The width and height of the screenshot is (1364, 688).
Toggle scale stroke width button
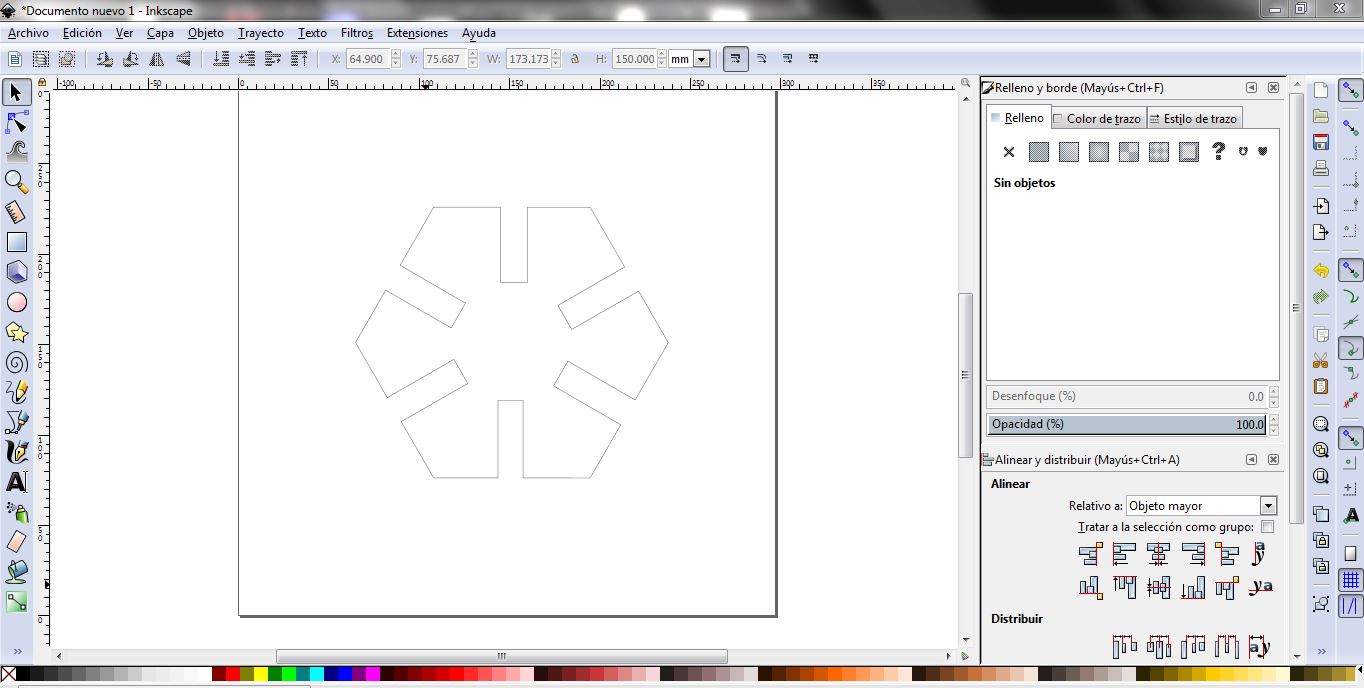[736, 59]
